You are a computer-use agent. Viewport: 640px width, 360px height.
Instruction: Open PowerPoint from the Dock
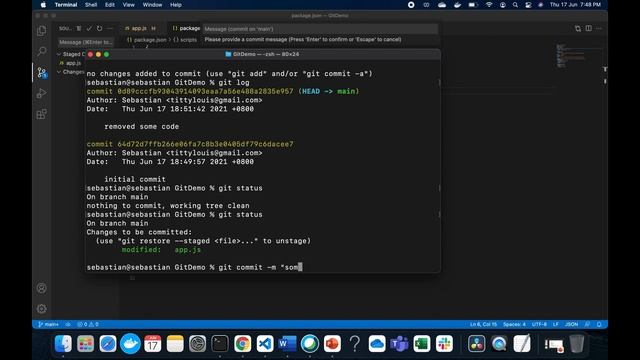(332, 344)
